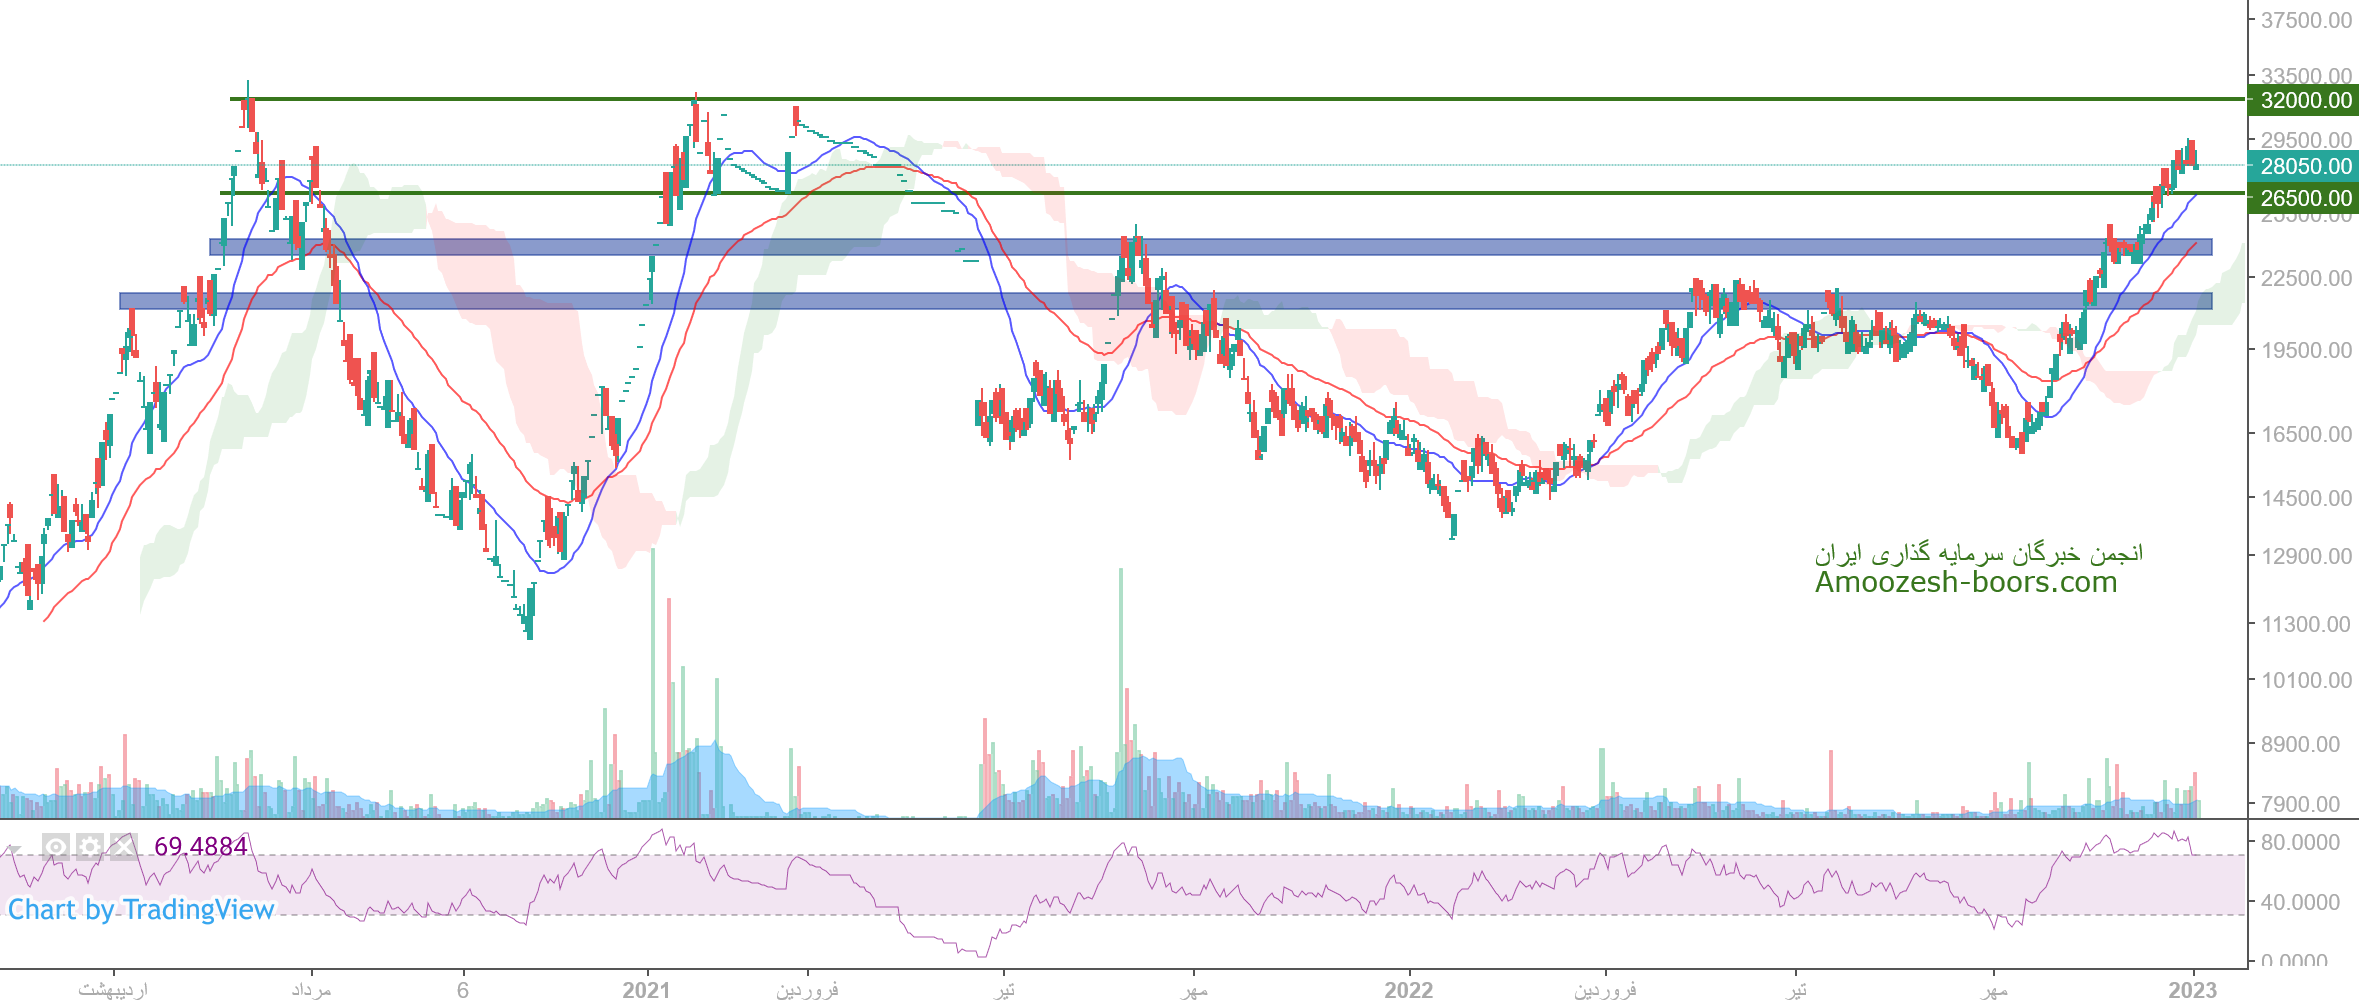Screen dimensions: 2359x1005
Task: Click the Amoozesh-boors.com watermark text
Action: [1965, 582]
